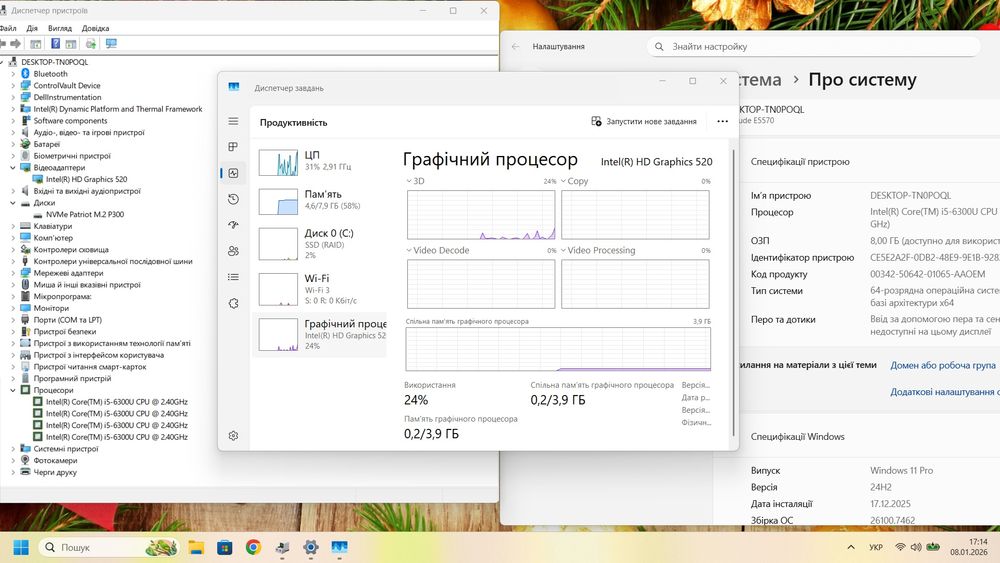
Task: Open 'Домен або робоча група' link
Action: 943,365
